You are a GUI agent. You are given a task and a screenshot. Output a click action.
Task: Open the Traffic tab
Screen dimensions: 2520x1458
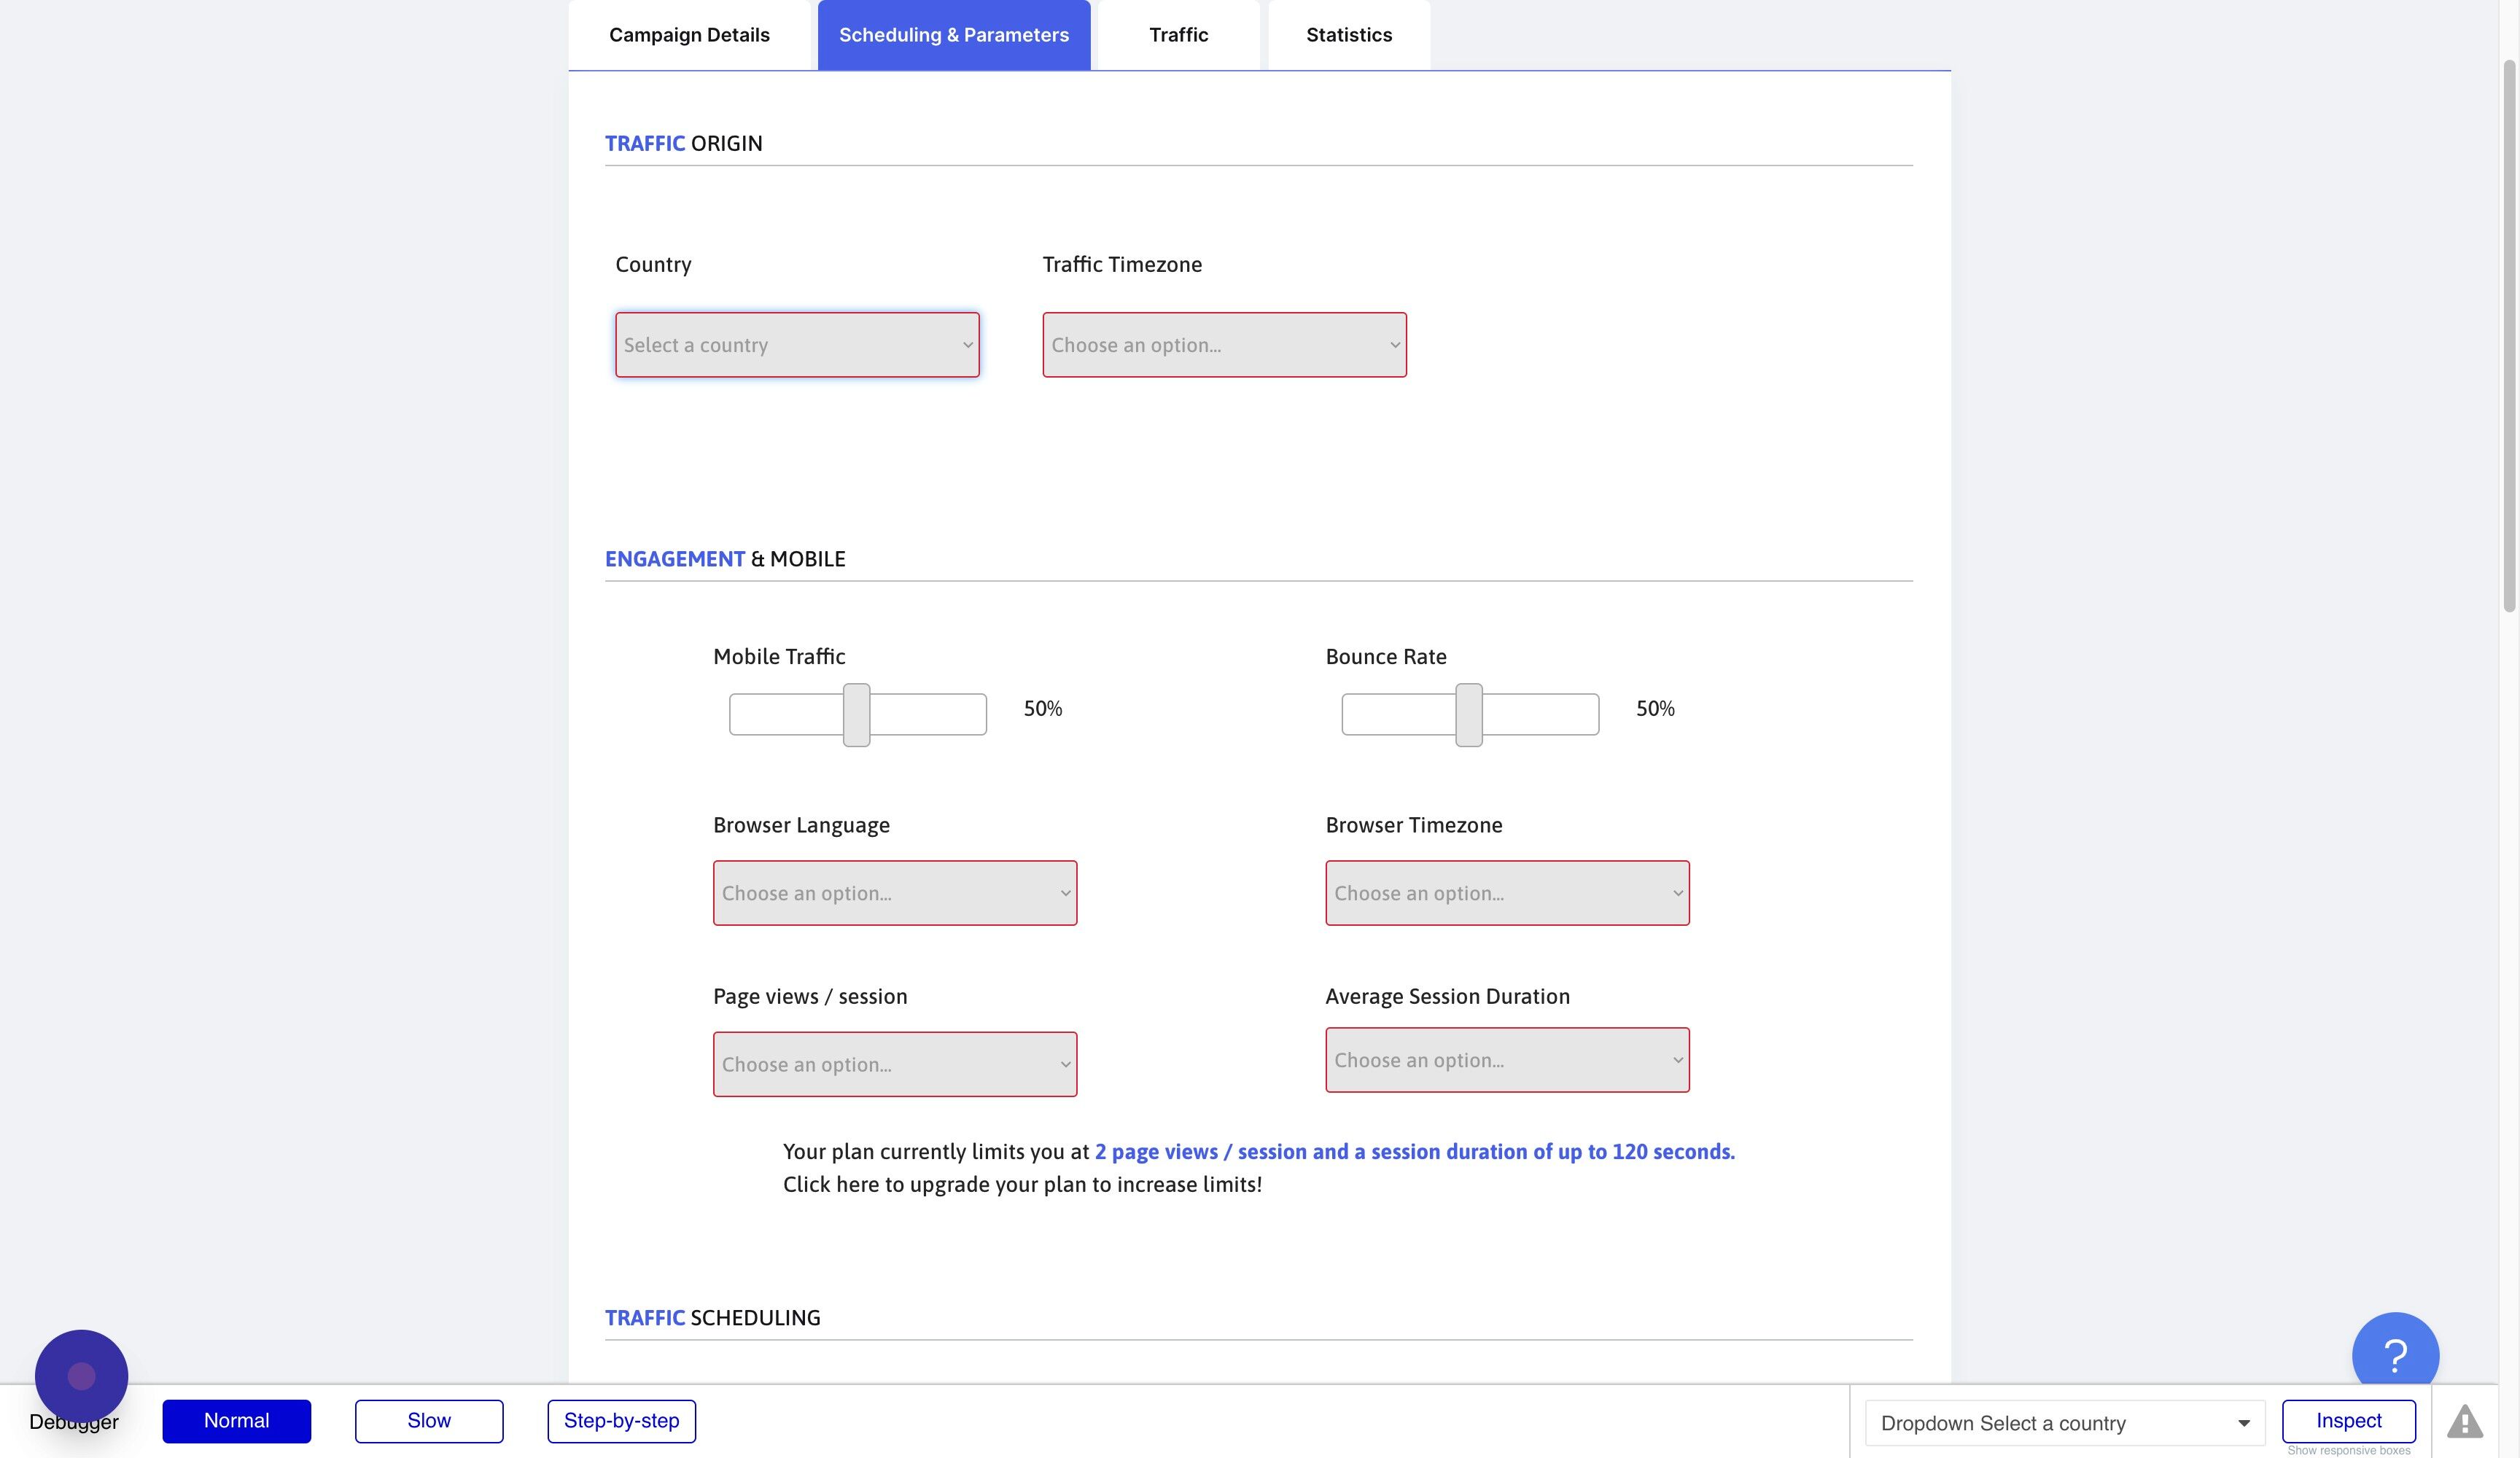pyautogui.click(x=1177, y=34)
